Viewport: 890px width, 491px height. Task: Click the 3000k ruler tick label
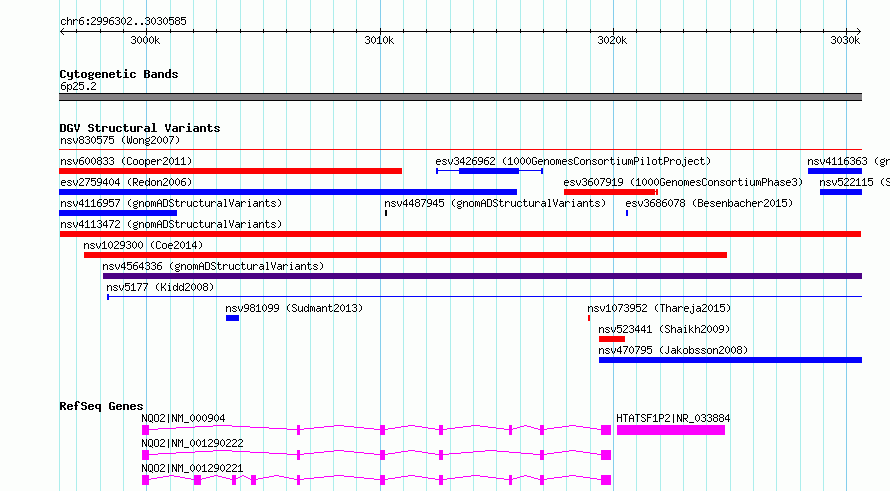[145, 40]
